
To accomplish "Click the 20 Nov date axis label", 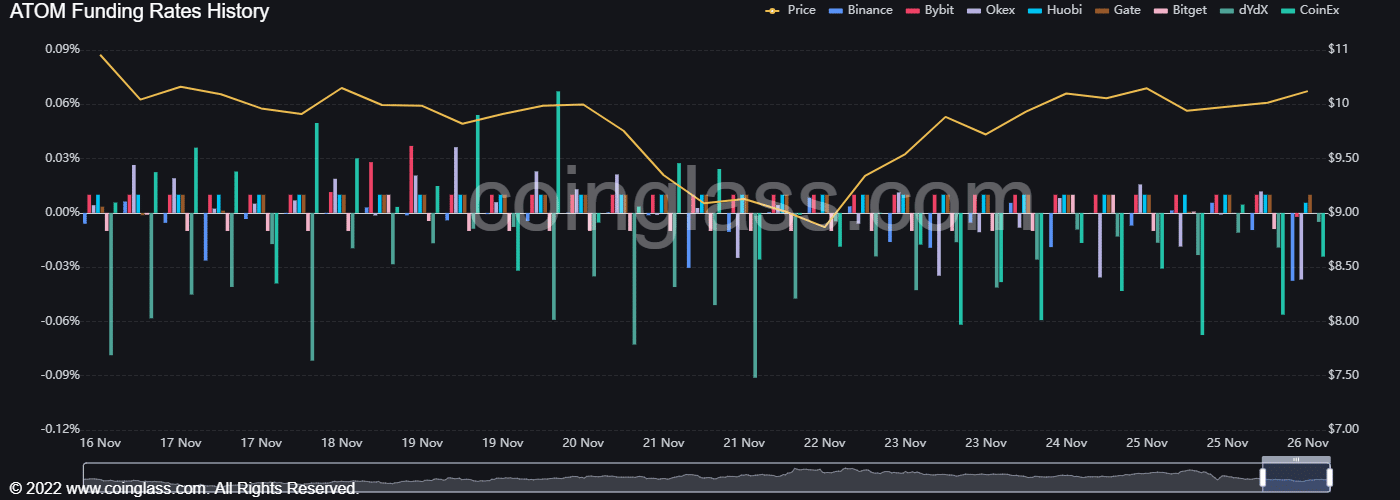I will click(x=583, y=442).
